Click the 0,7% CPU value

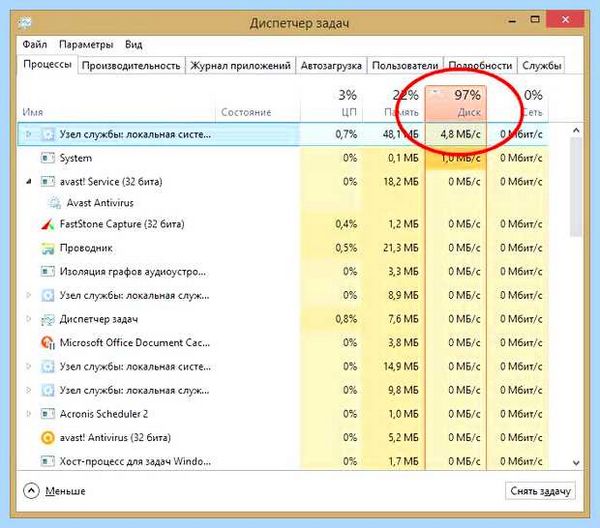346,134
